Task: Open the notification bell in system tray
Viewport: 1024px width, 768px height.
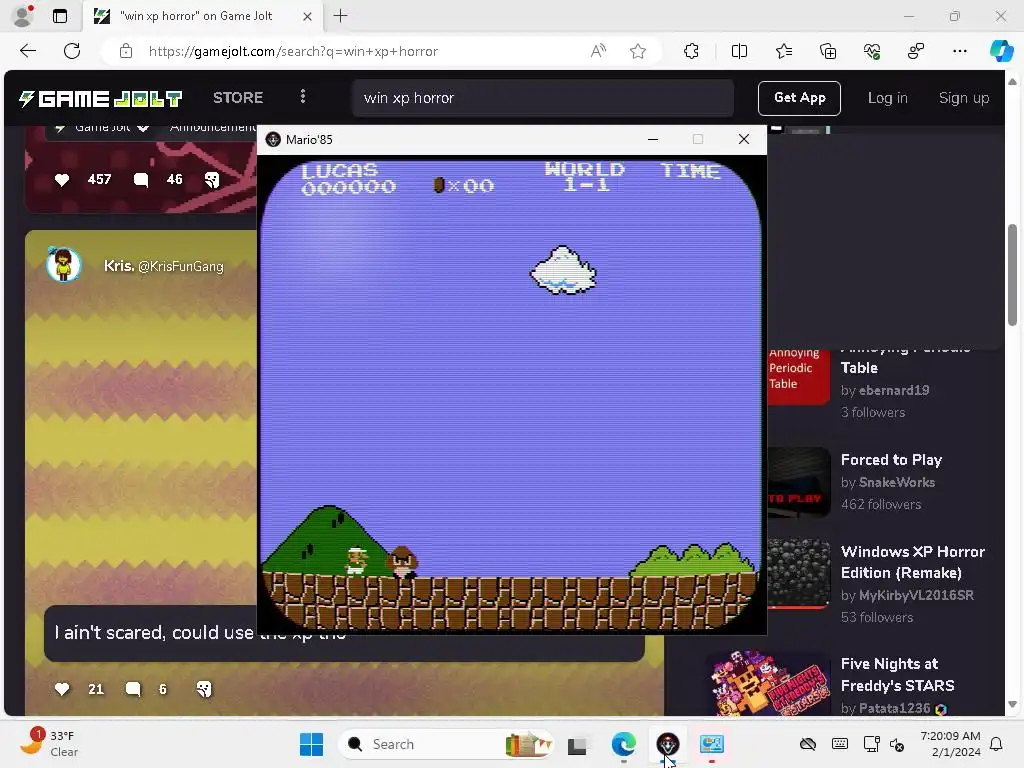Action: [x=996, y=744]
